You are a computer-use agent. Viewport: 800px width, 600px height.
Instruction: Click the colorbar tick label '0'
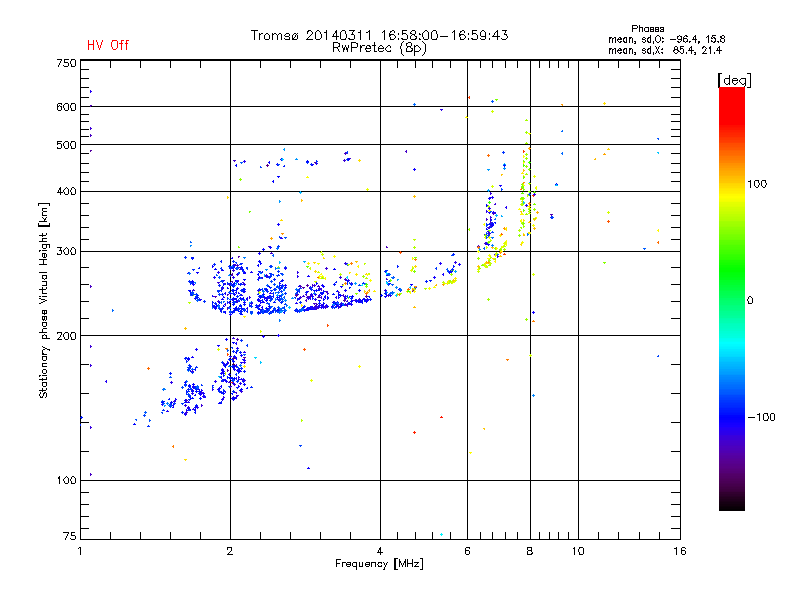pyautogui.click(x=749, y=300)
